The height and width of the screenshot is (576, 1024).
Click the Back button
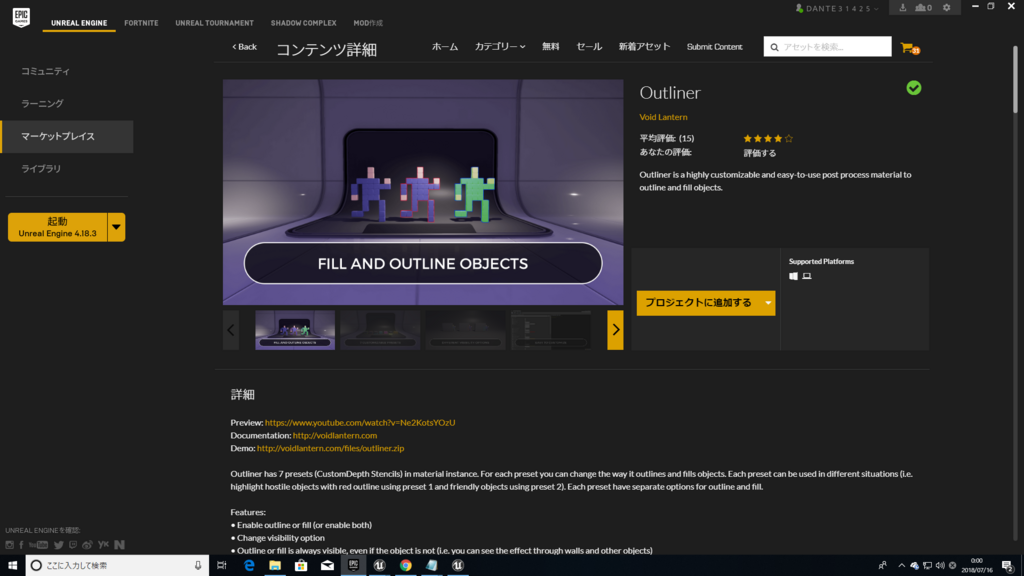[x=242, y=46]
